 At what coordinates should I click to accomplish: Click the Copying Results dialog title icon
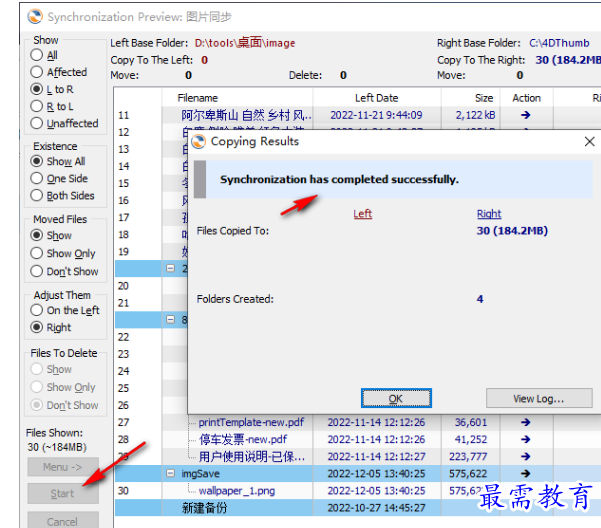(198, 142)
